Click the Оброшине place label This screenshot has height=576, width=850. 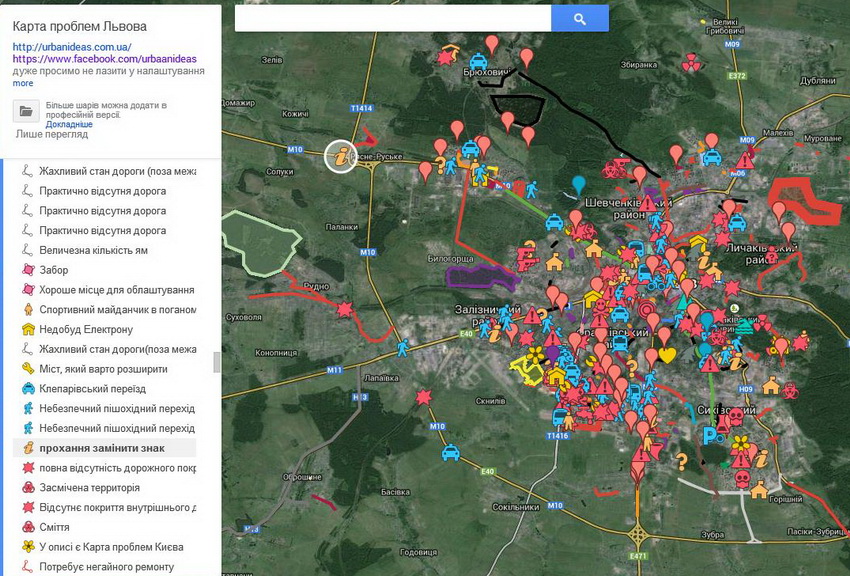coord(302,477)
